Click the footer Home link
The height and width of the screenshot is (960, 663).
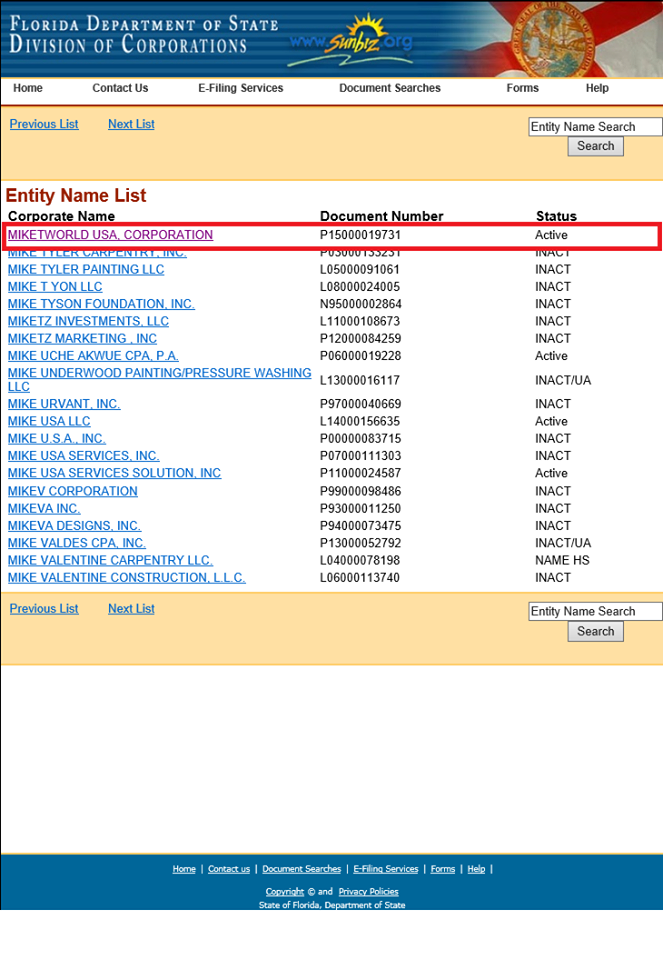point(184,869)
